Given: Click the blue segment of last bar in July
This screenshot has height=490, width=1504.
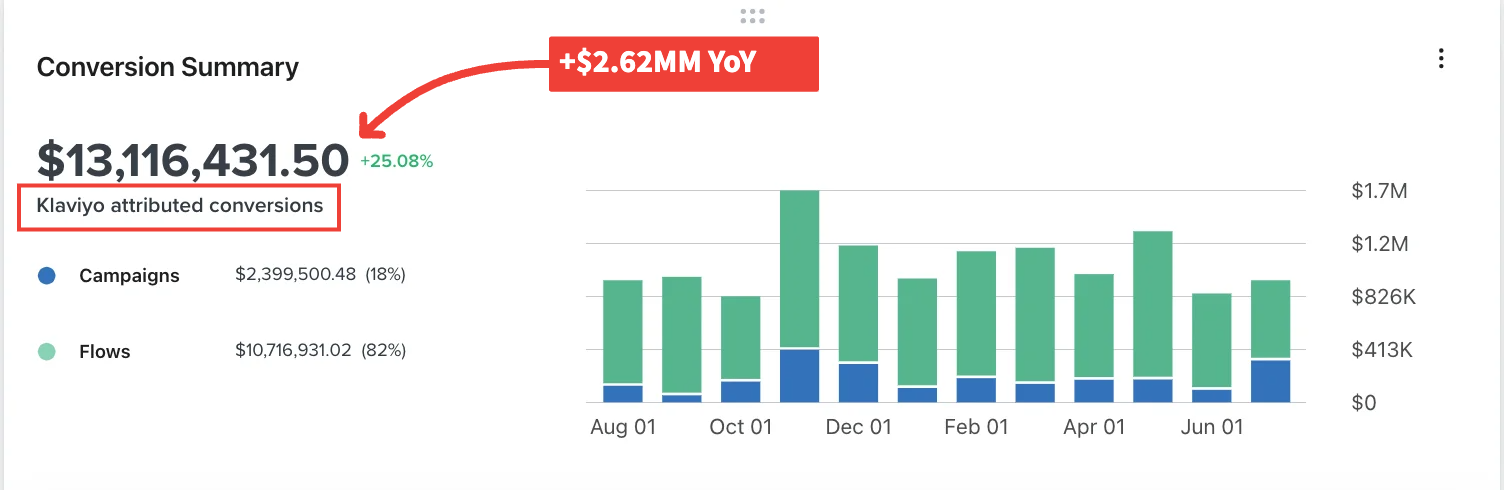Looking at the screenshot, I should (1271, 382).
